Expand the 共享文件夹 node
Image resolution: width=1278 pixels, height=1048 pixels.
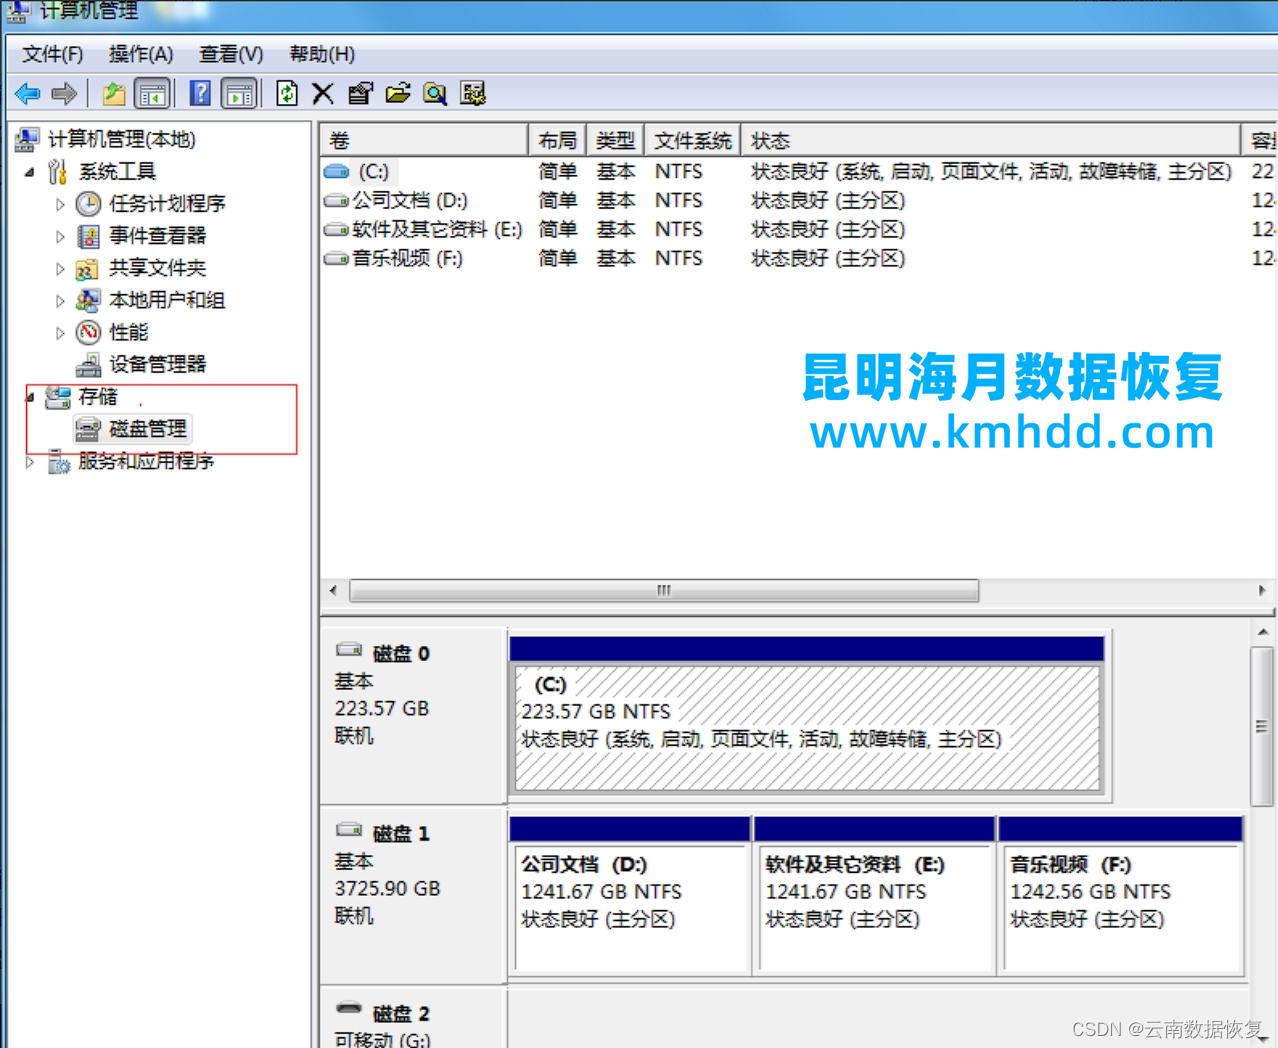coord(60,268)
